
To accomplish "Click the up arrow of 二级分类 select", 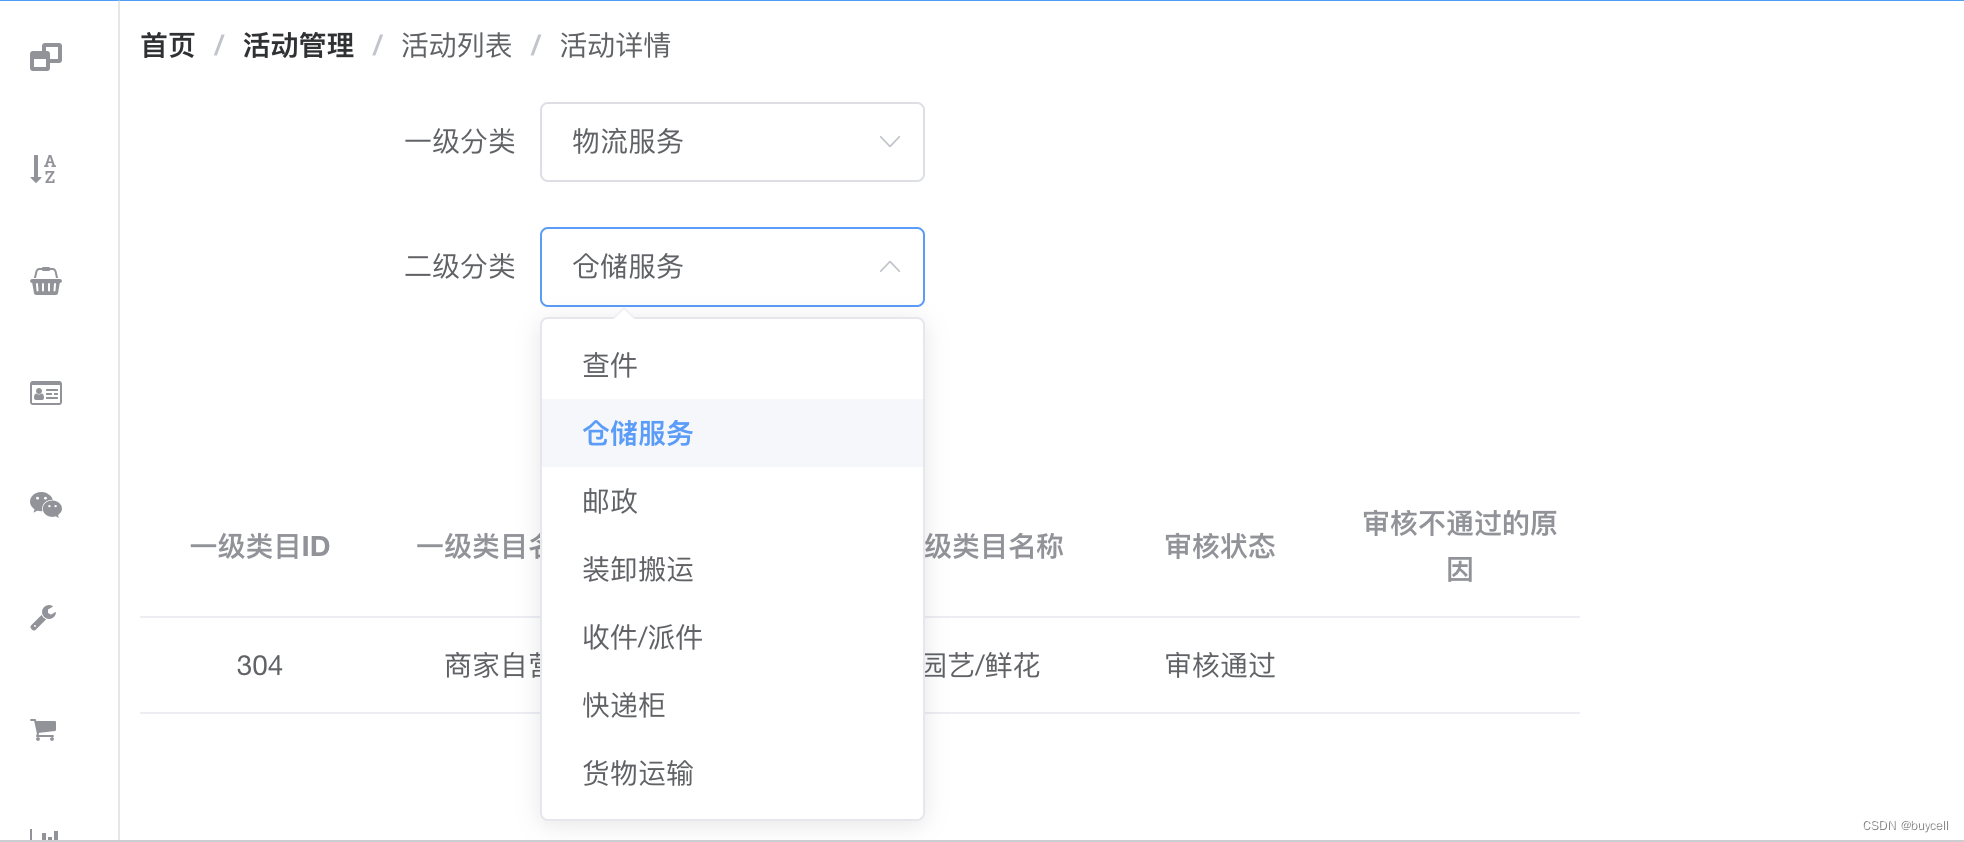I will pos(889,267).
